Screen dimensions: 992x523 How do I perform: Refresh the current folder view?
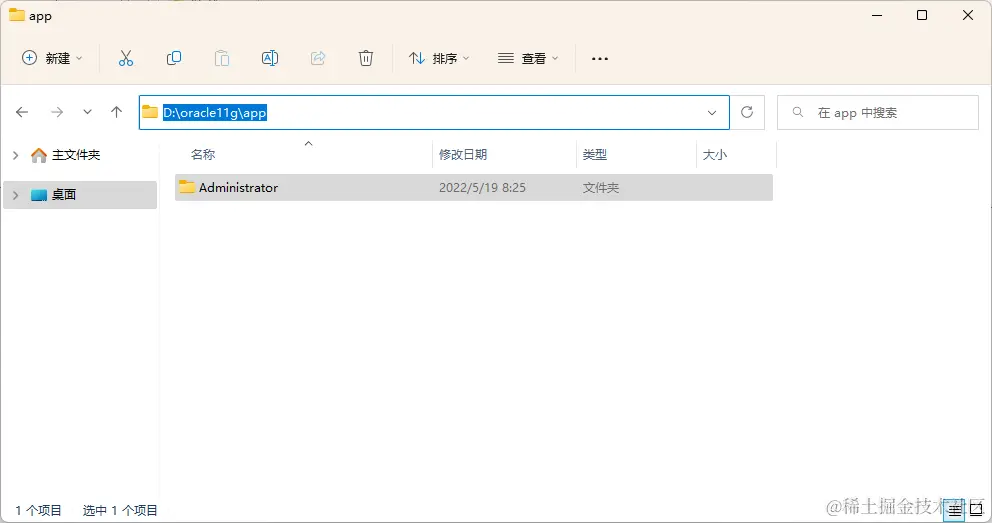click(x=747, y=113)
